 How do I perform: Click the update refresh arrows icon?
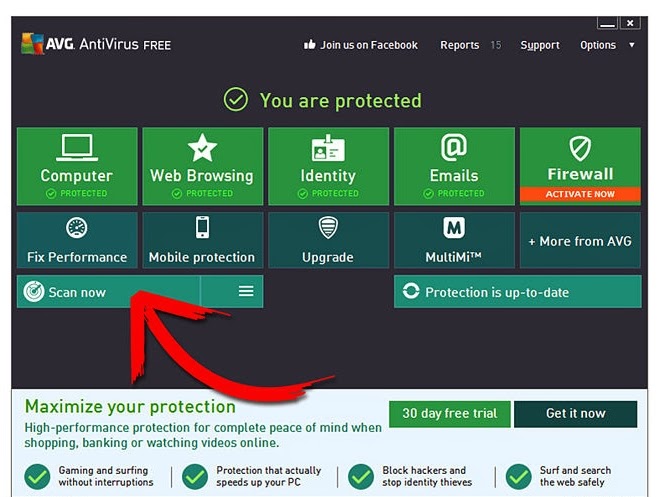pyautogui.click(x=411, y=291)
